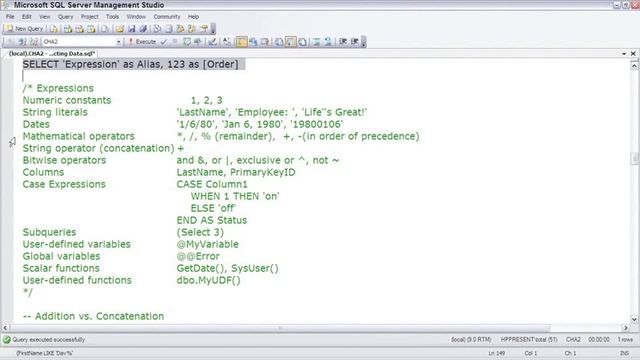Open the active files dropdown arrow
Screen dimensions: 640x360
click(624, 53)
